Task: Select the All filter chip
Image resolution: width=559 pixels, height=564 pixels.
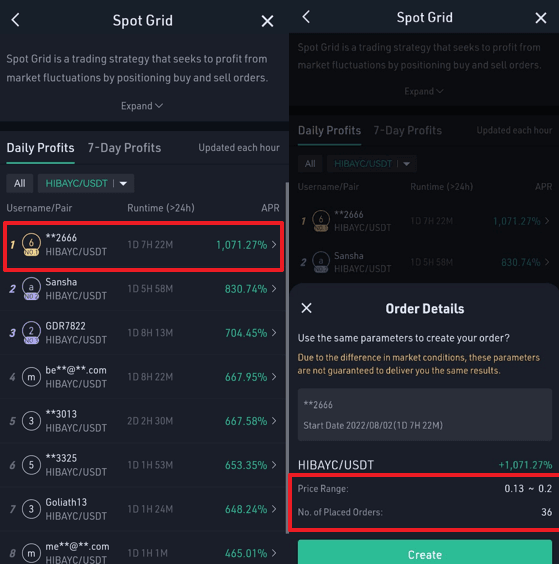Action: click(x=20, y=183)
